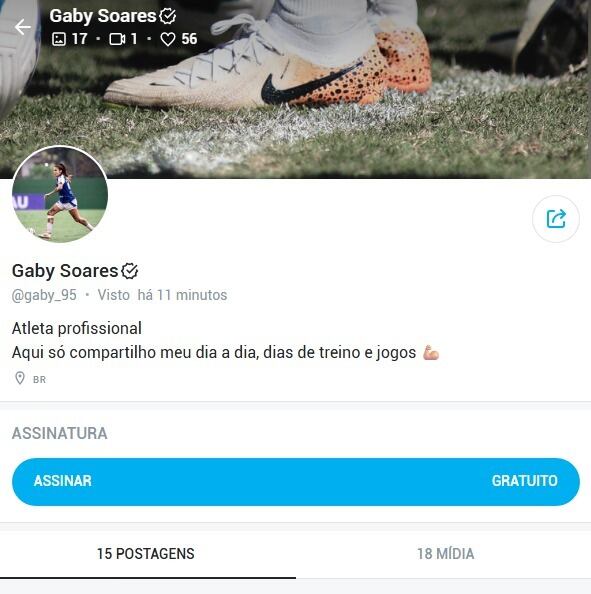
Task: Click the video count icon showing 1
Action: 117,39
